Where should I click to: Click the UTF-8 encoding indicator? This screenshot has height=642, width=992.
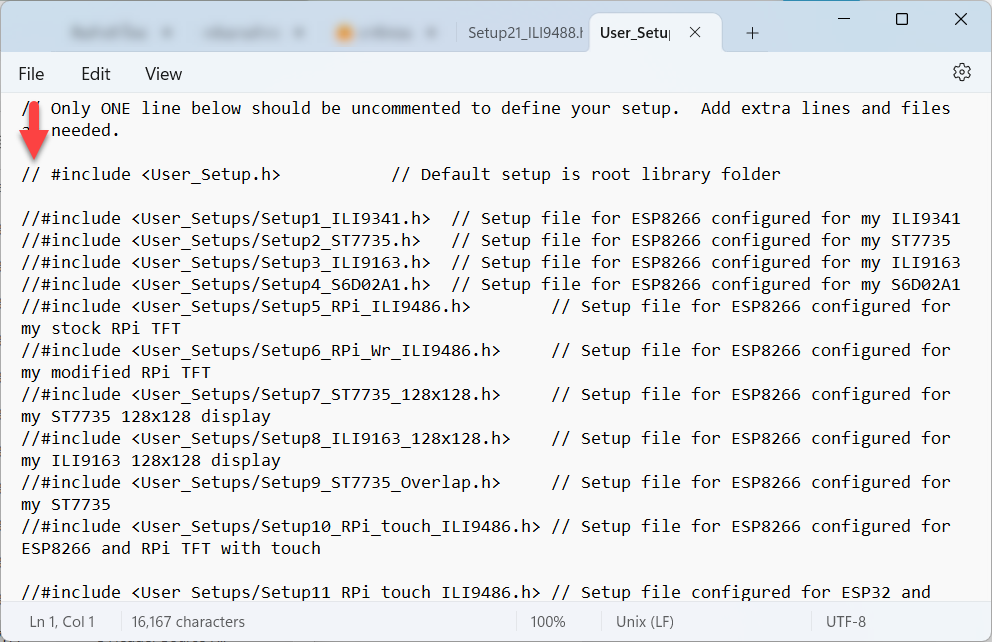(x=846, y=622)
